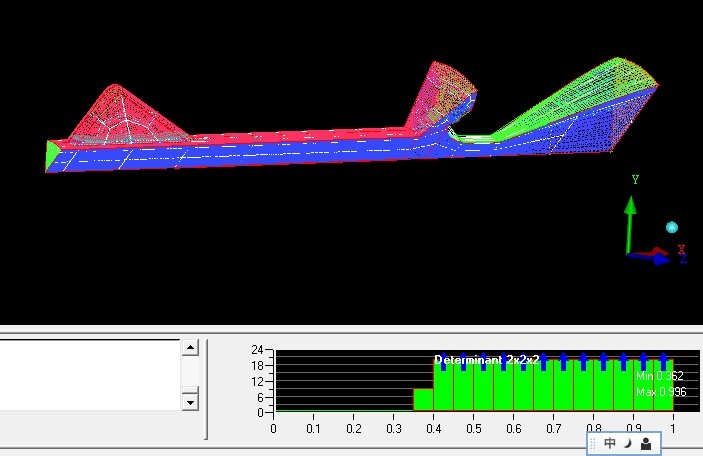Click the cyan isometric view sphere
This screenshot has height=456, width=703.
click(x=672, y=227)
